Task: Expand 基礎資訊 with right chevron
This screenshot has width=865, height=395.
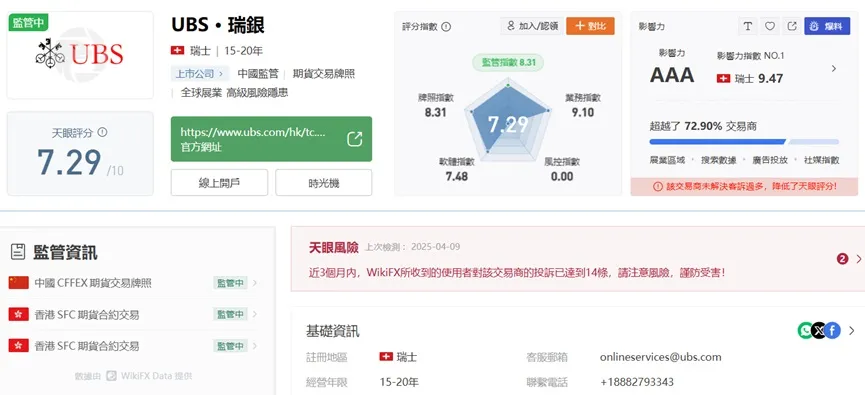Action: click(852, 330)
